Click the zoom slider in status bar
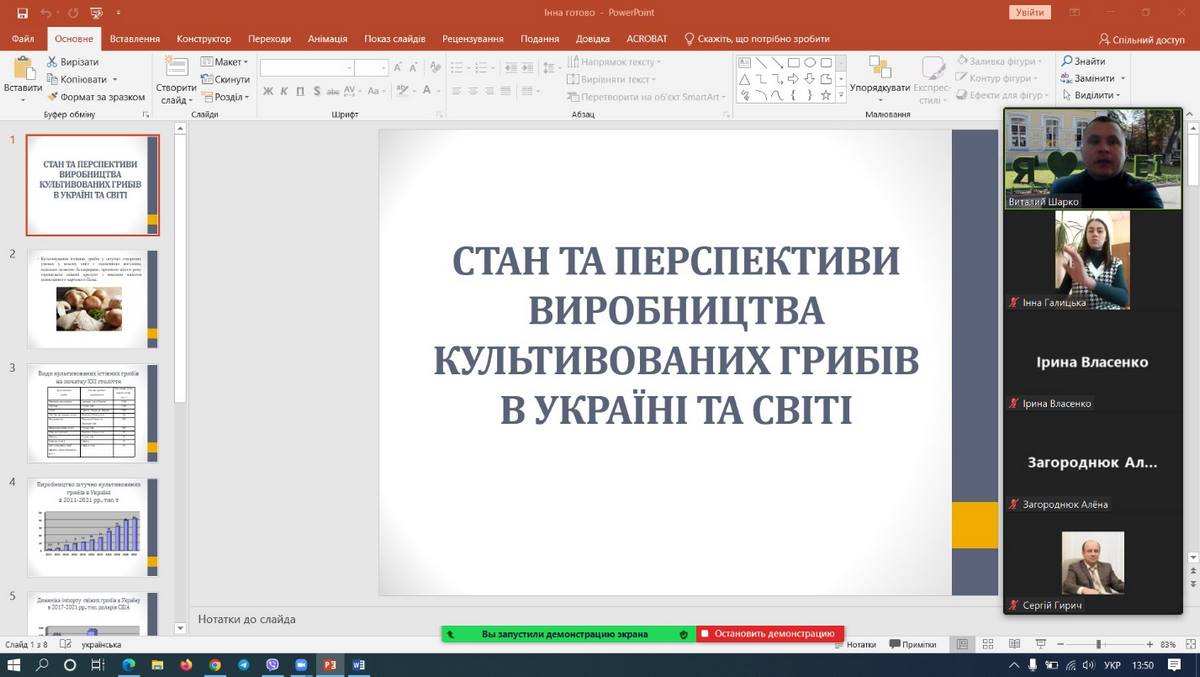1200x677 pixels. pos(1098,645)
